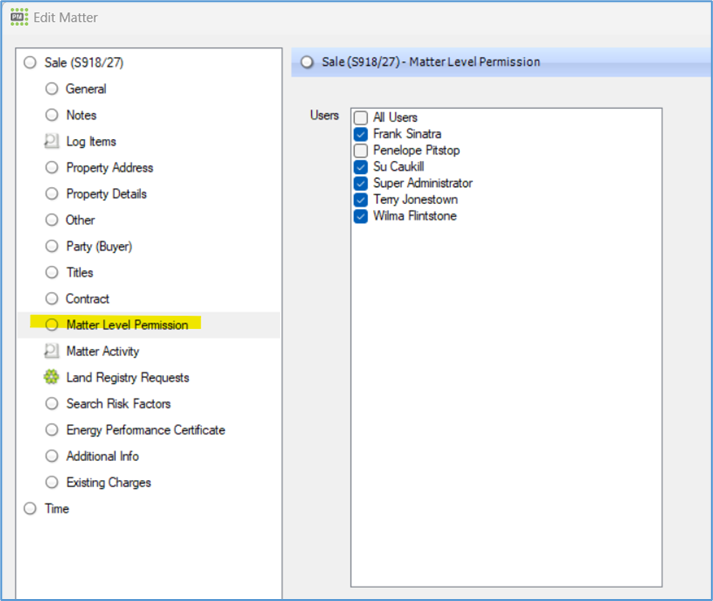This screenshot has width=713, height=601.
Task: Open the Search Risk Factors item
Action: [118, 403]
